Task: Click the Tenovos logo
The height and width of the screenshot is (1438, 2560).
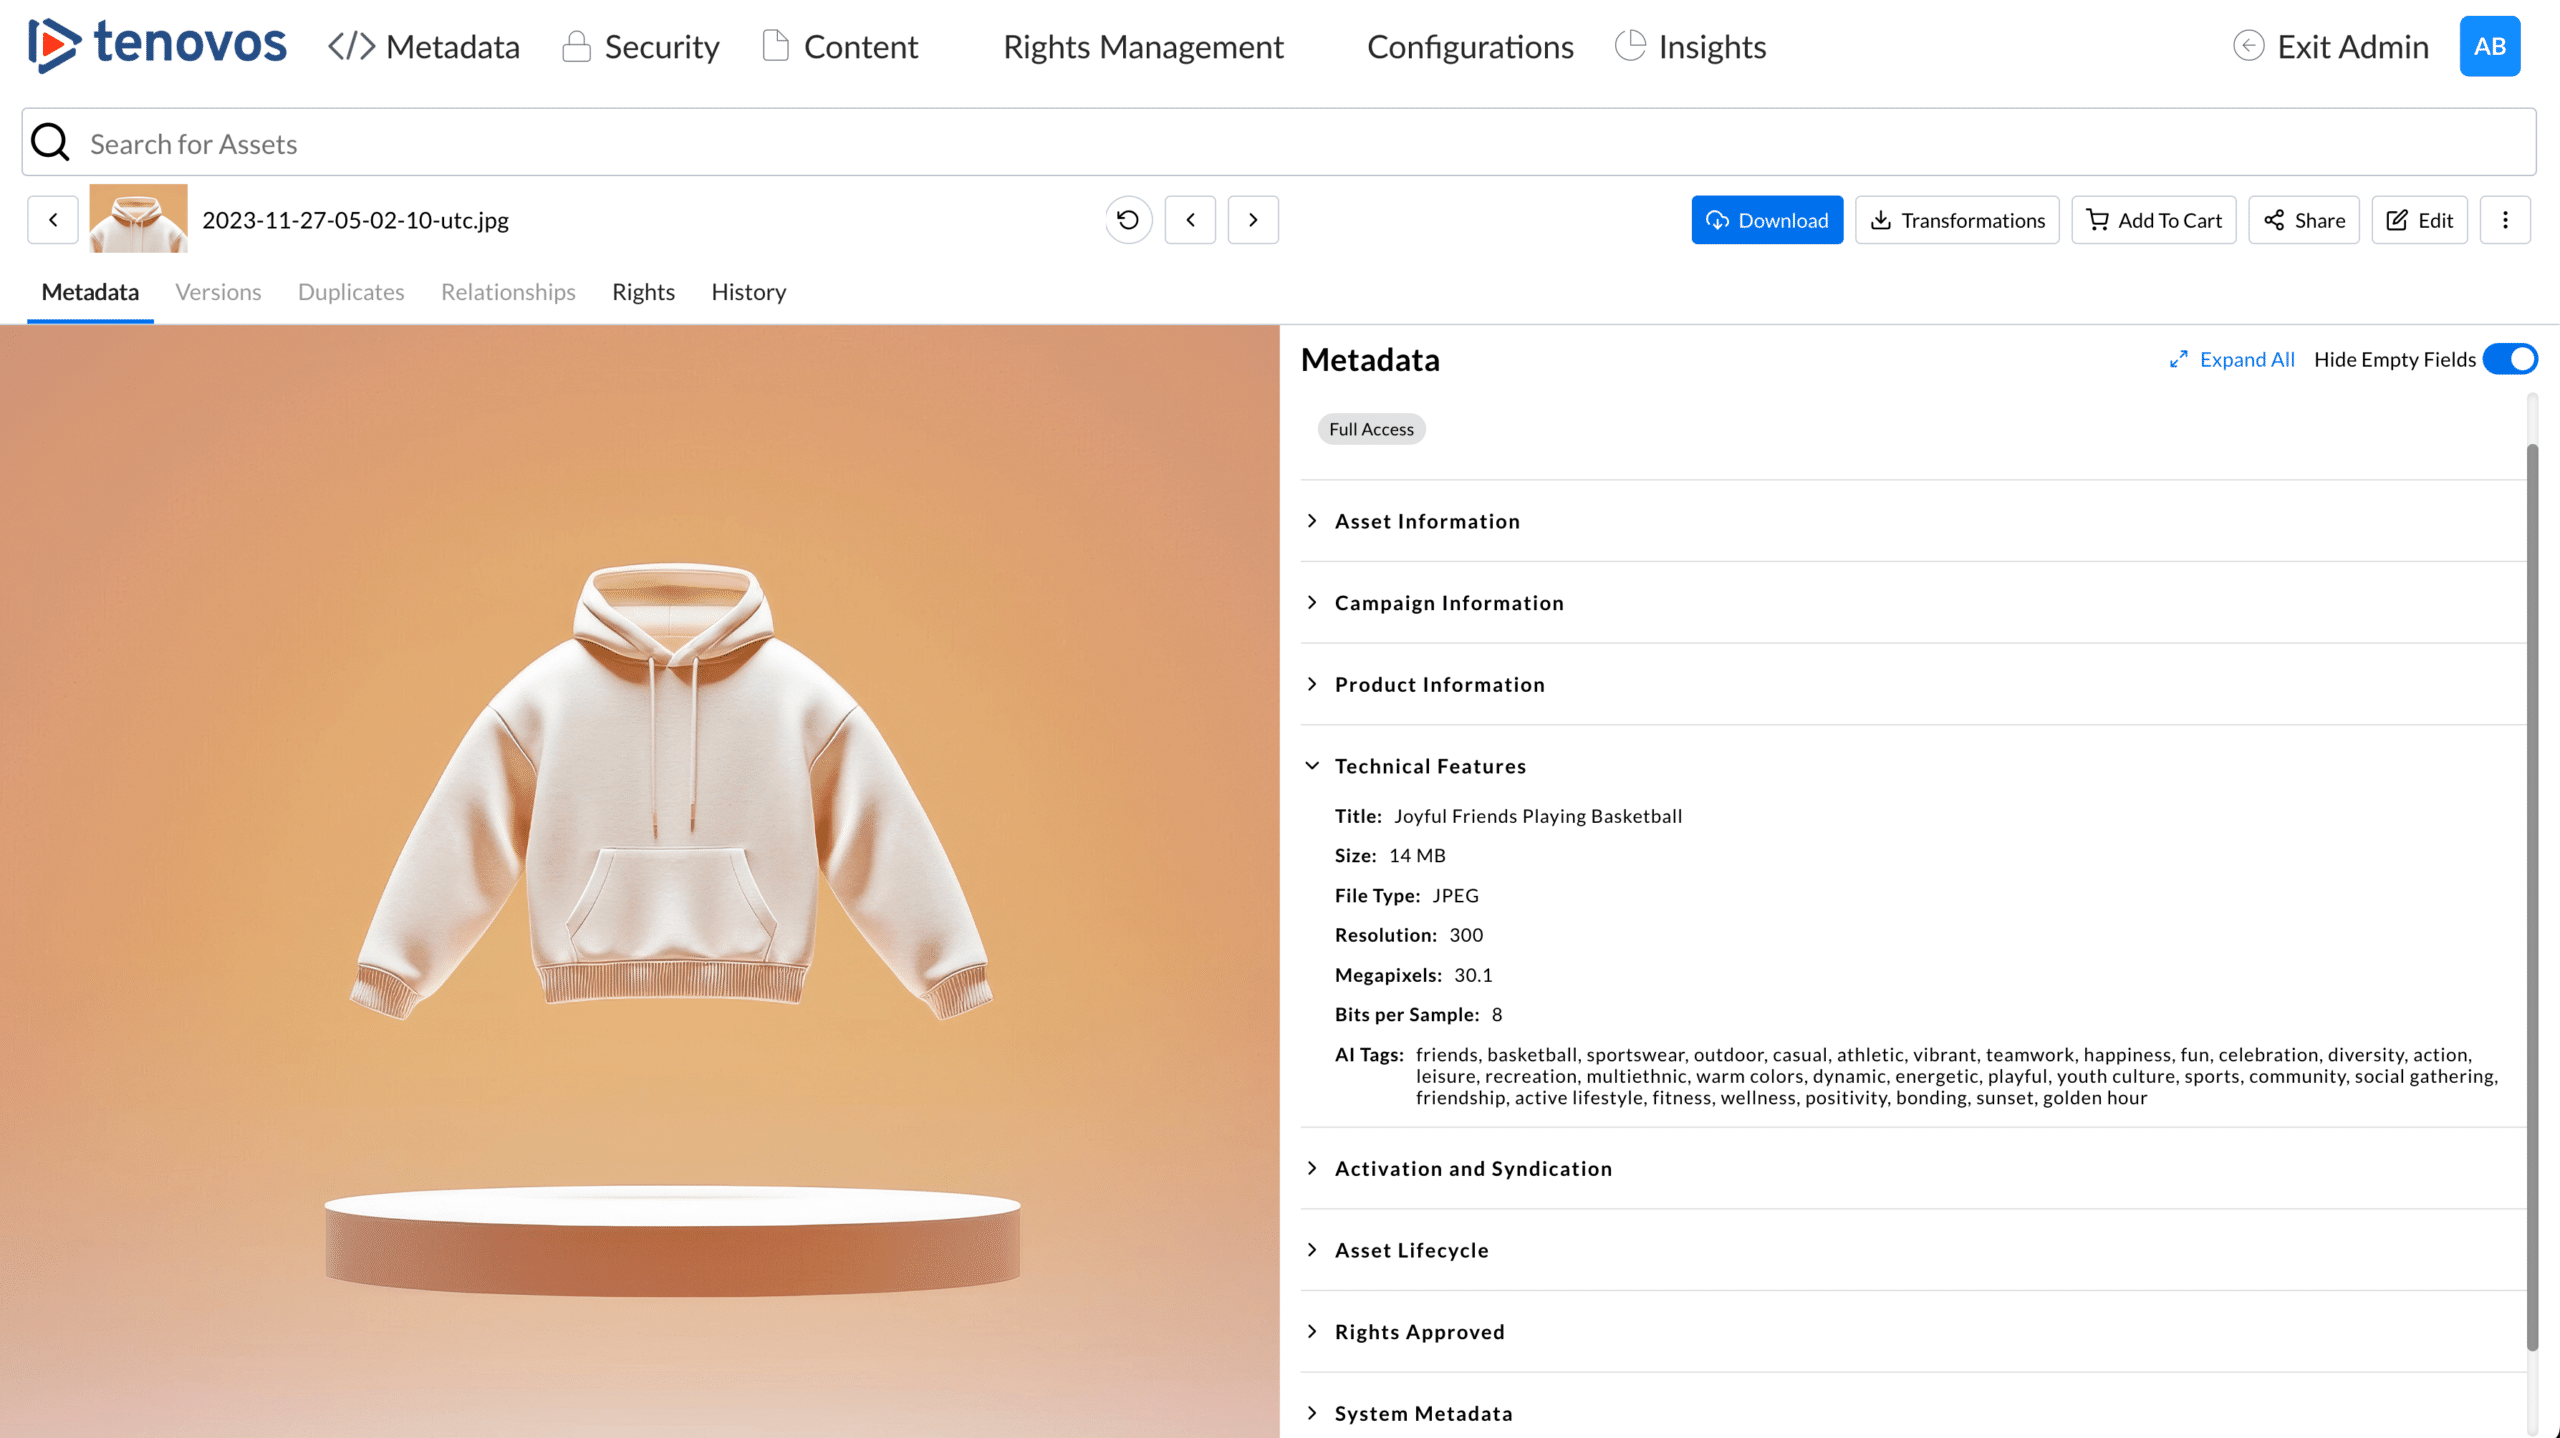Action: coord(155,45)
